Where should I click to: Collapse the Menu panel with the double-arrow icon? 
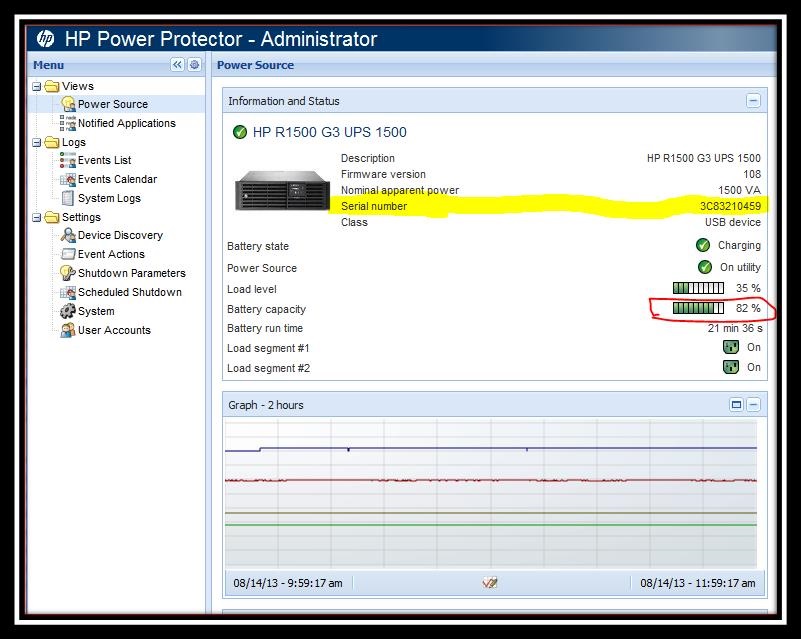tap(177, 65)
